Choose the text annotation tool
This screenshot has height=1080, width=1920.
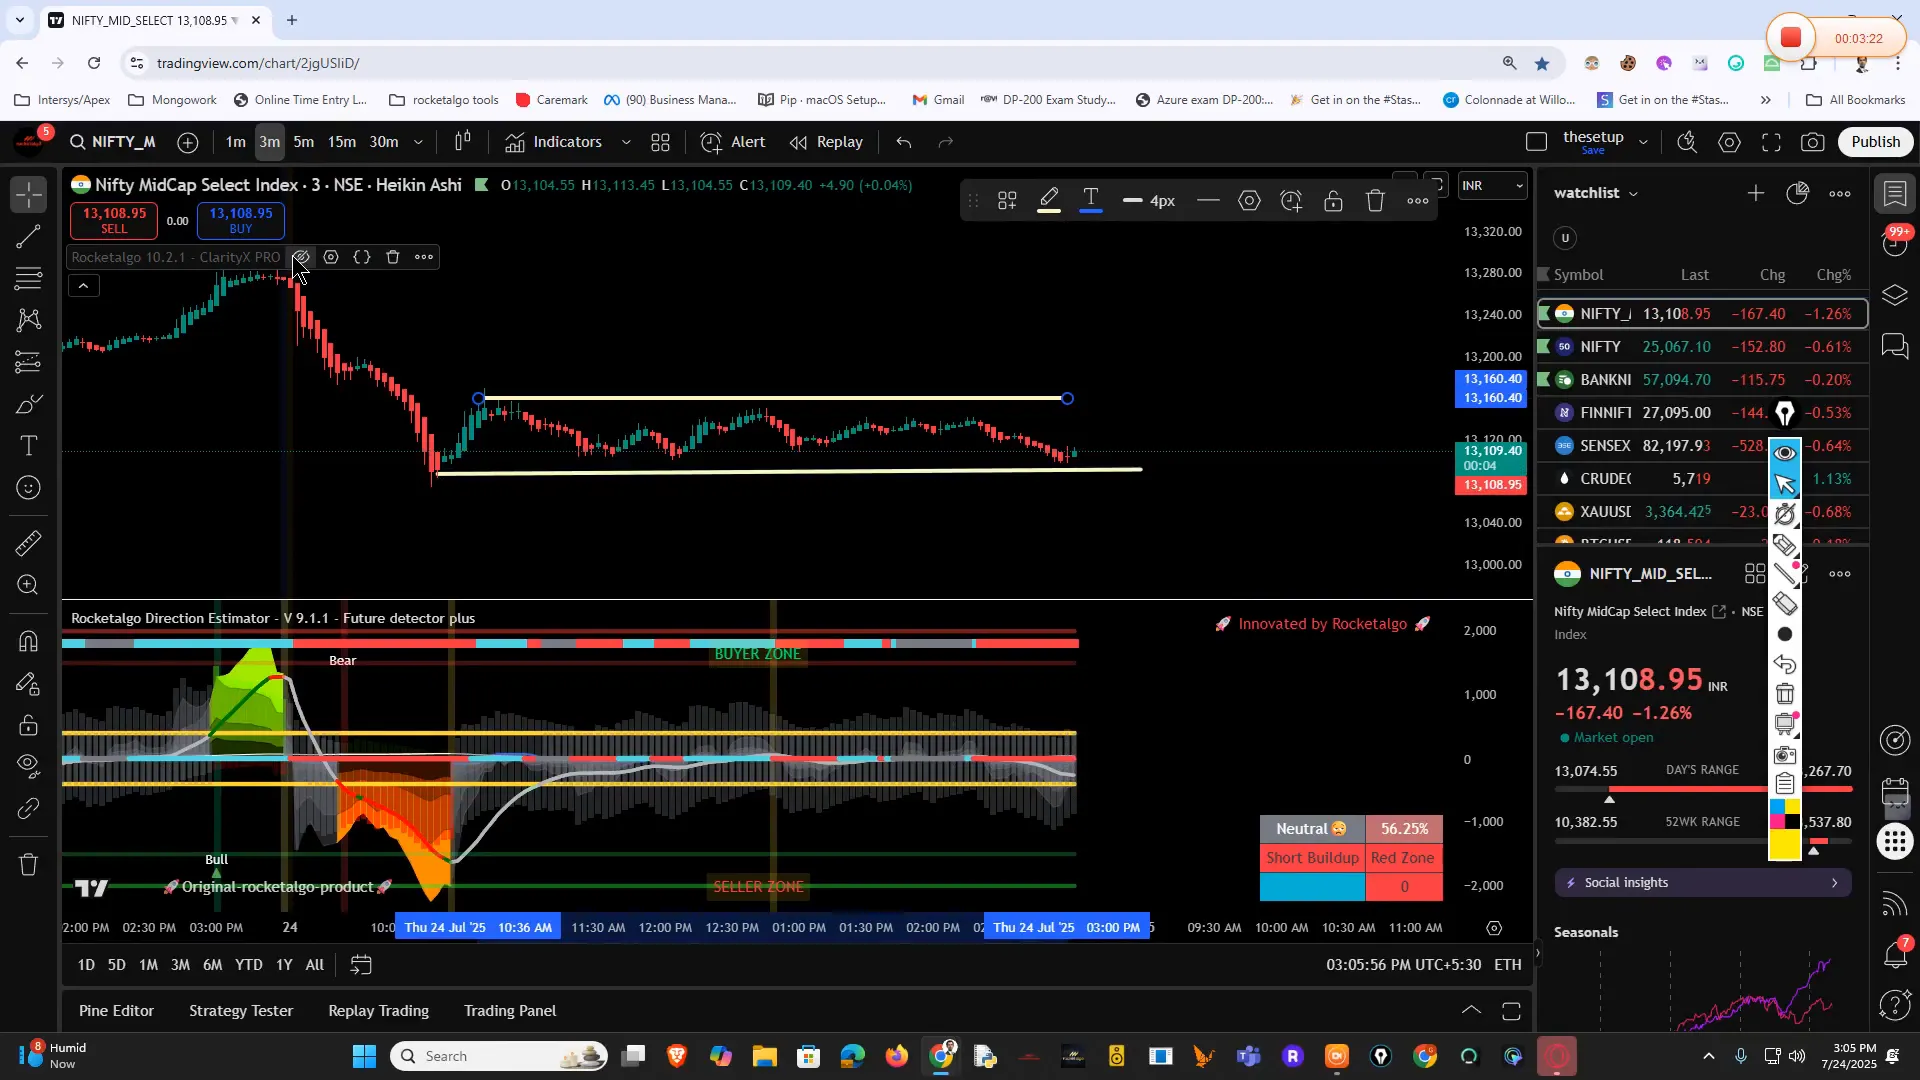(x=29, y=446)
